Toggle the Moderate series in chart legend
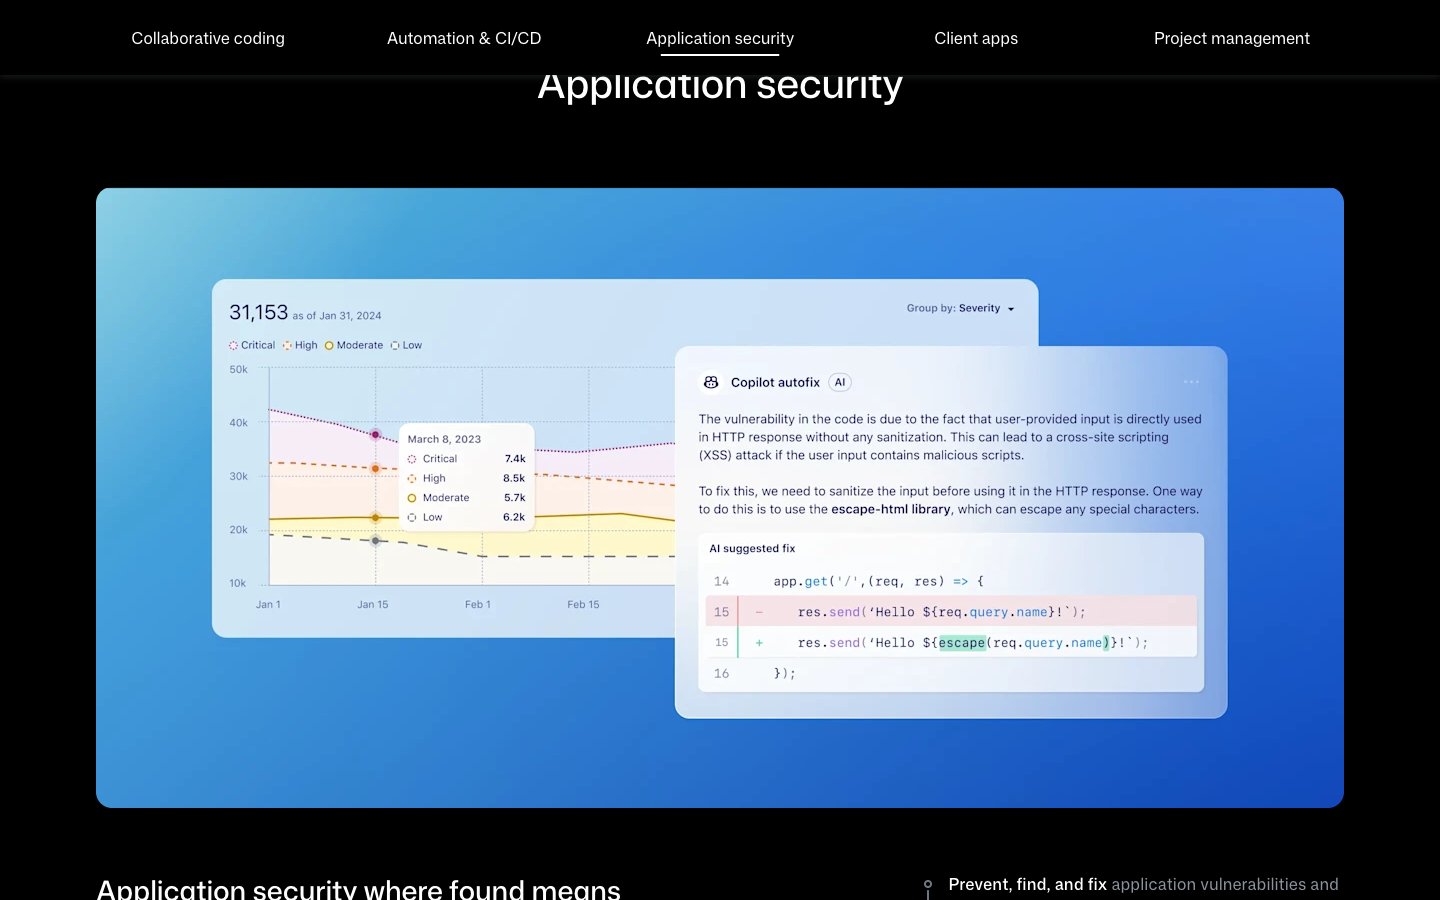Viewport: 1440px width, 900px height. click(354, 345)
